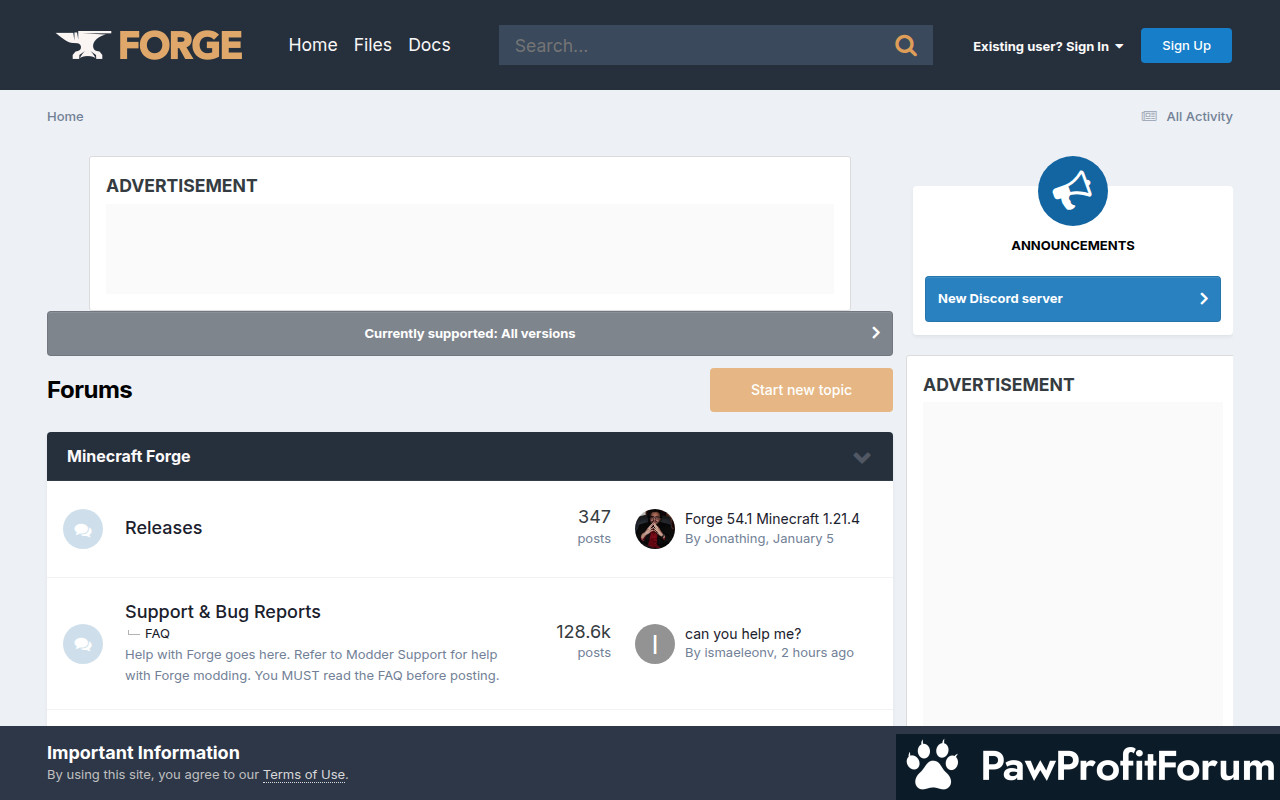1280x800 pixels.
Task: Click the orange search magnifier icon
Action: click(x=906, y=45)
